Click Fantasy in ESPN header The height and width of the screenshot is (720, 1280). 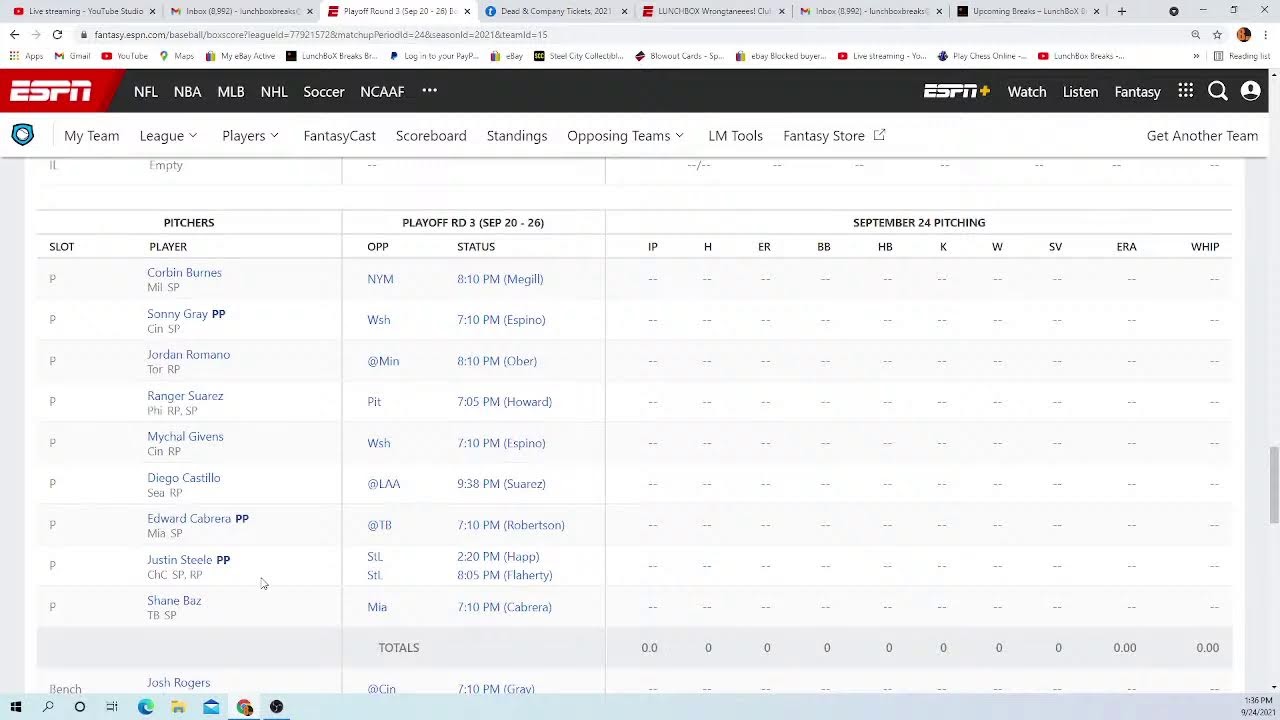pos(1137,91)
